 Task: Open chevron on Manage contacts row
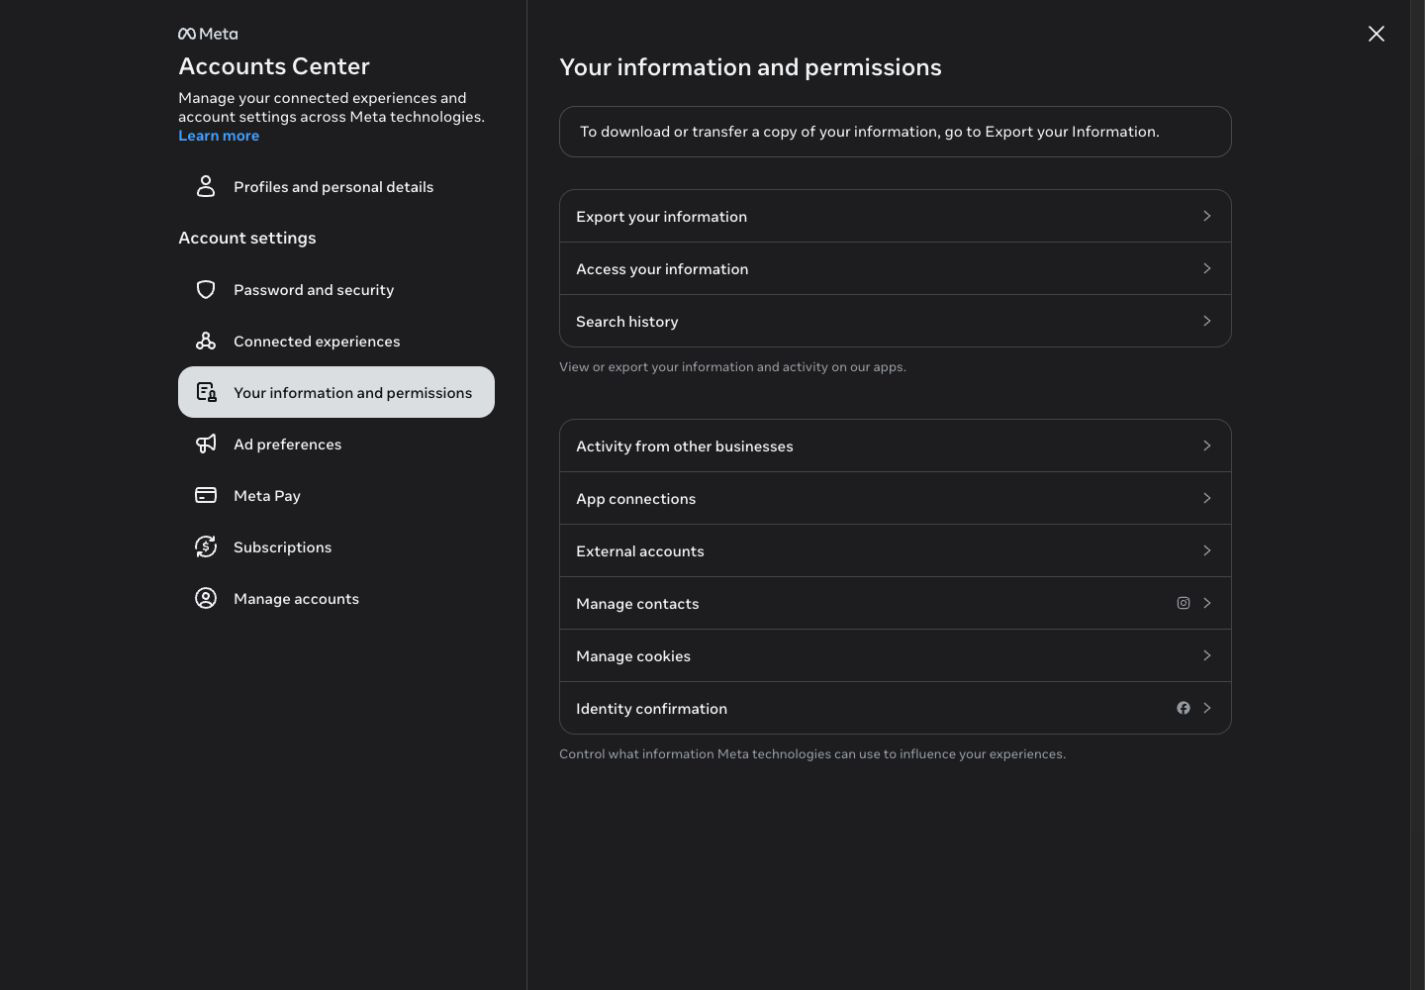[1207, 603]
